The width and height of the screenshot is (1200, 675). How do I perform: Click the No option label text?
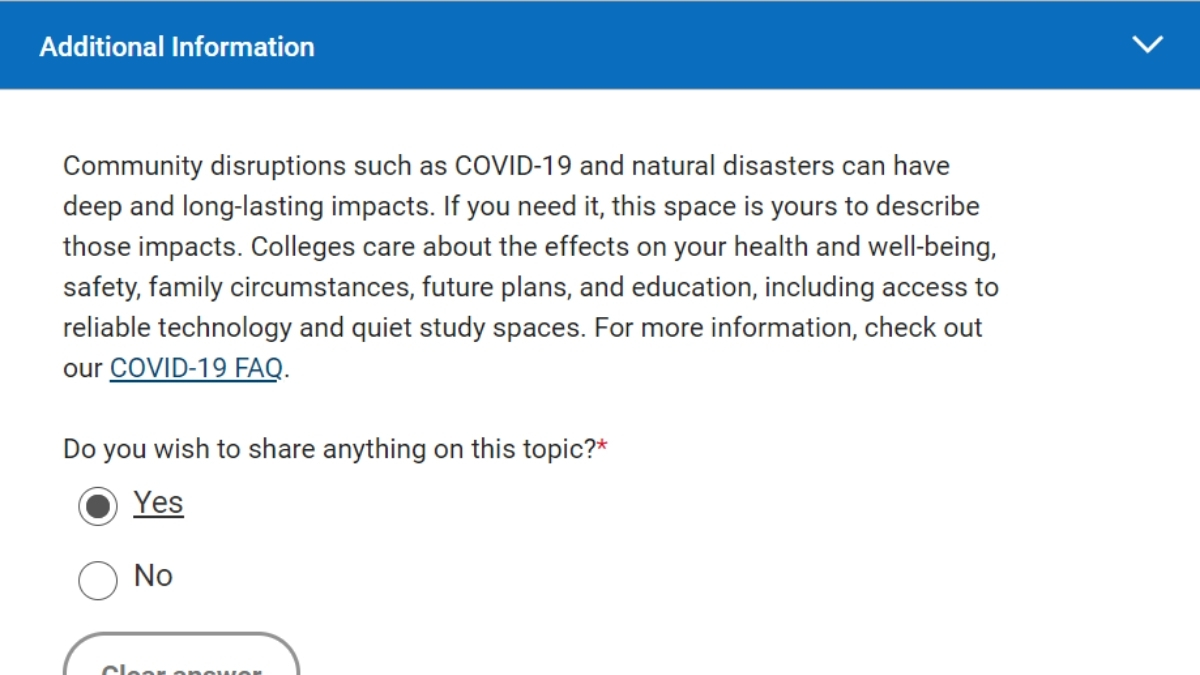coord(153,576)
